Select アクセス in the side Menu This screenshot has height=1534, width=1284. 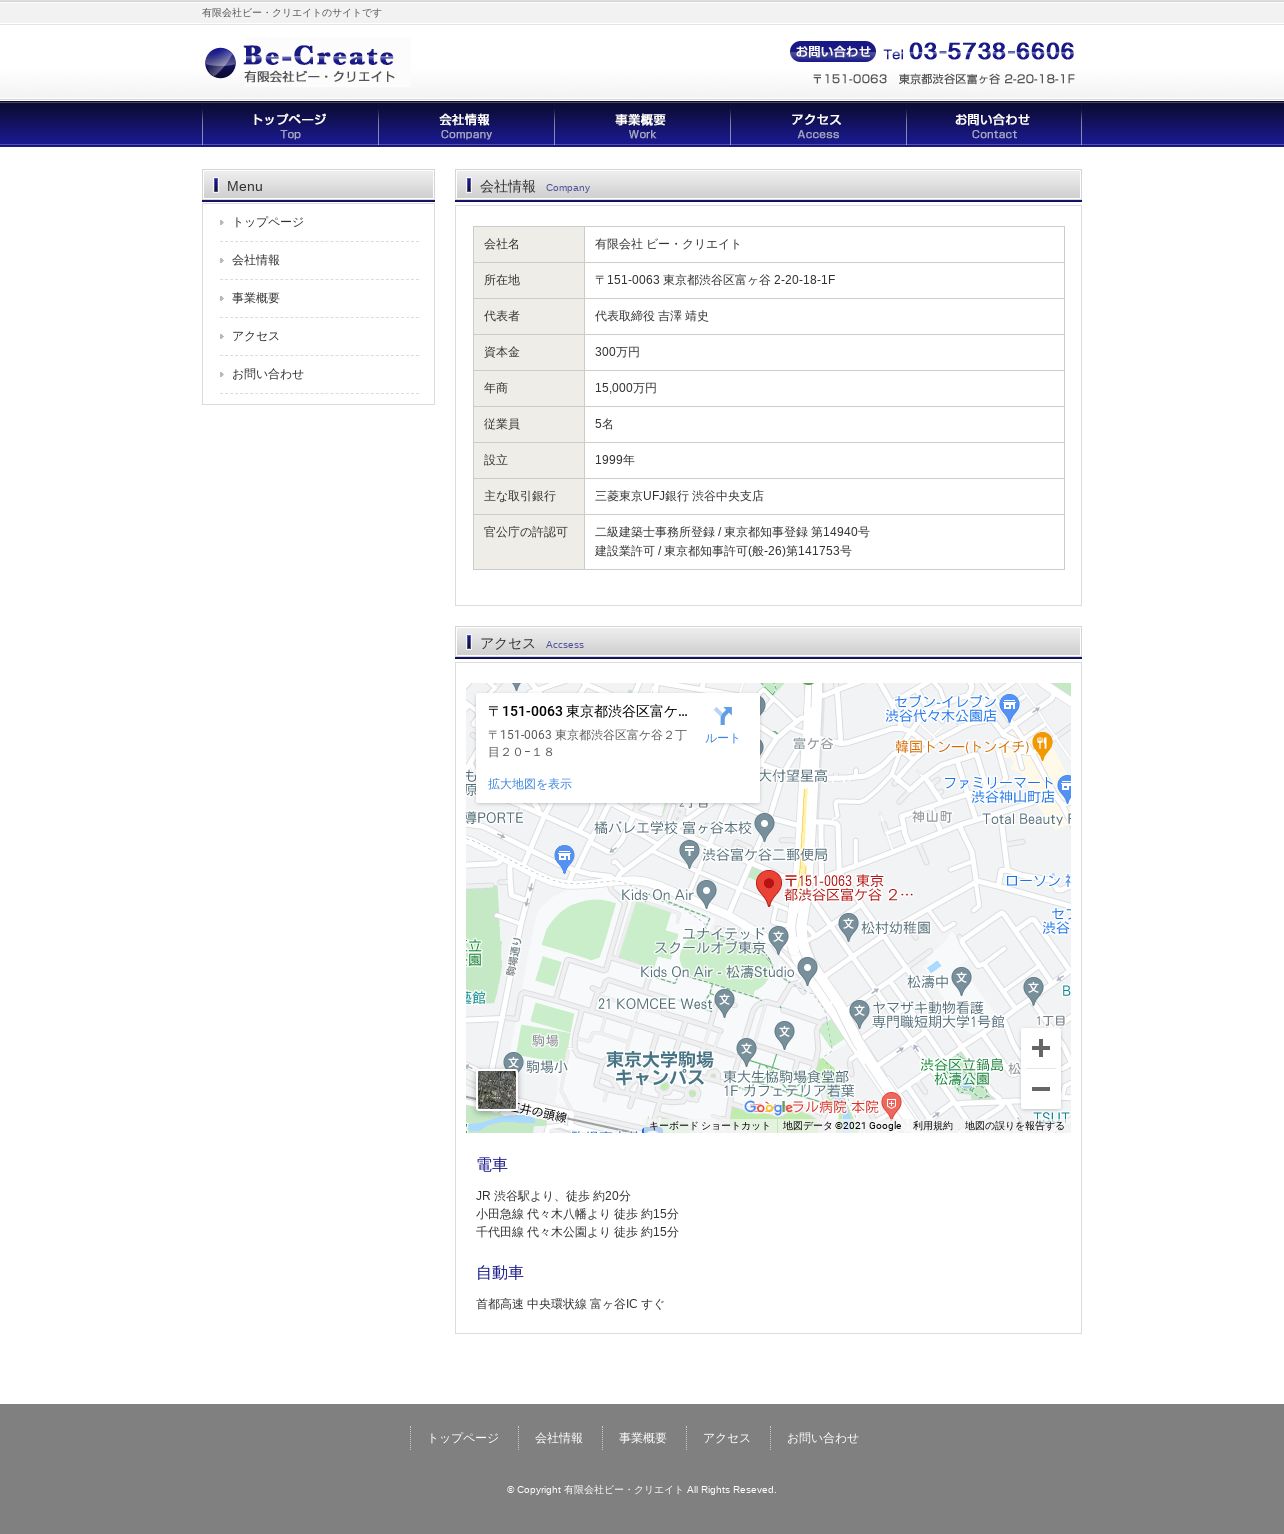point(256,336)
